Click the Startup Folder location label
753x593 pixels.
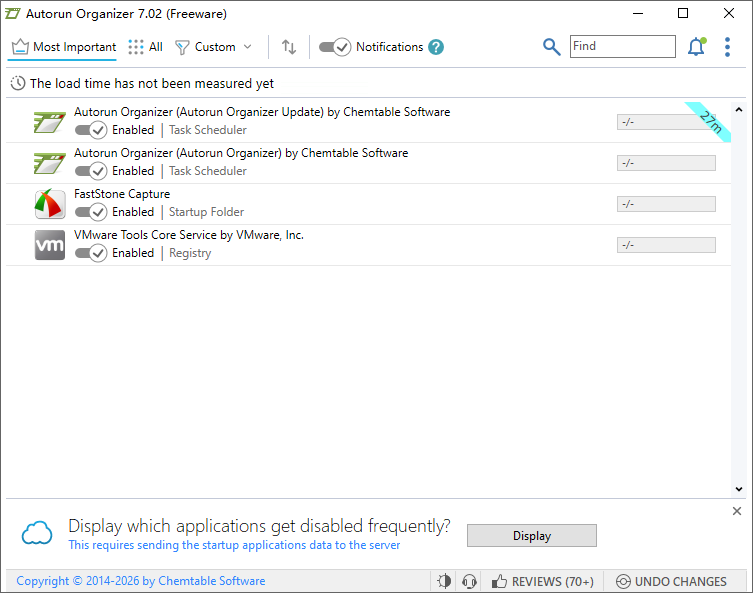tap(206, 212)
